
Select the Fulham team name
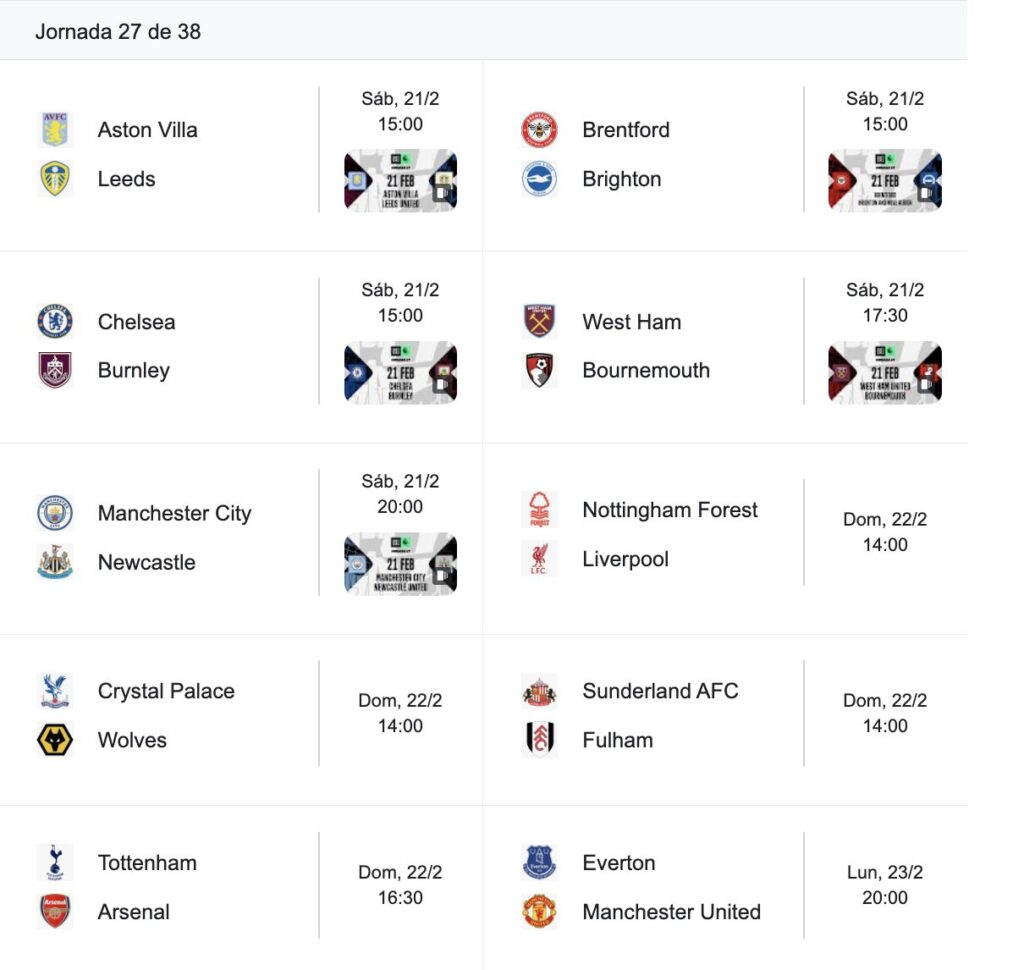click(617, 740)
